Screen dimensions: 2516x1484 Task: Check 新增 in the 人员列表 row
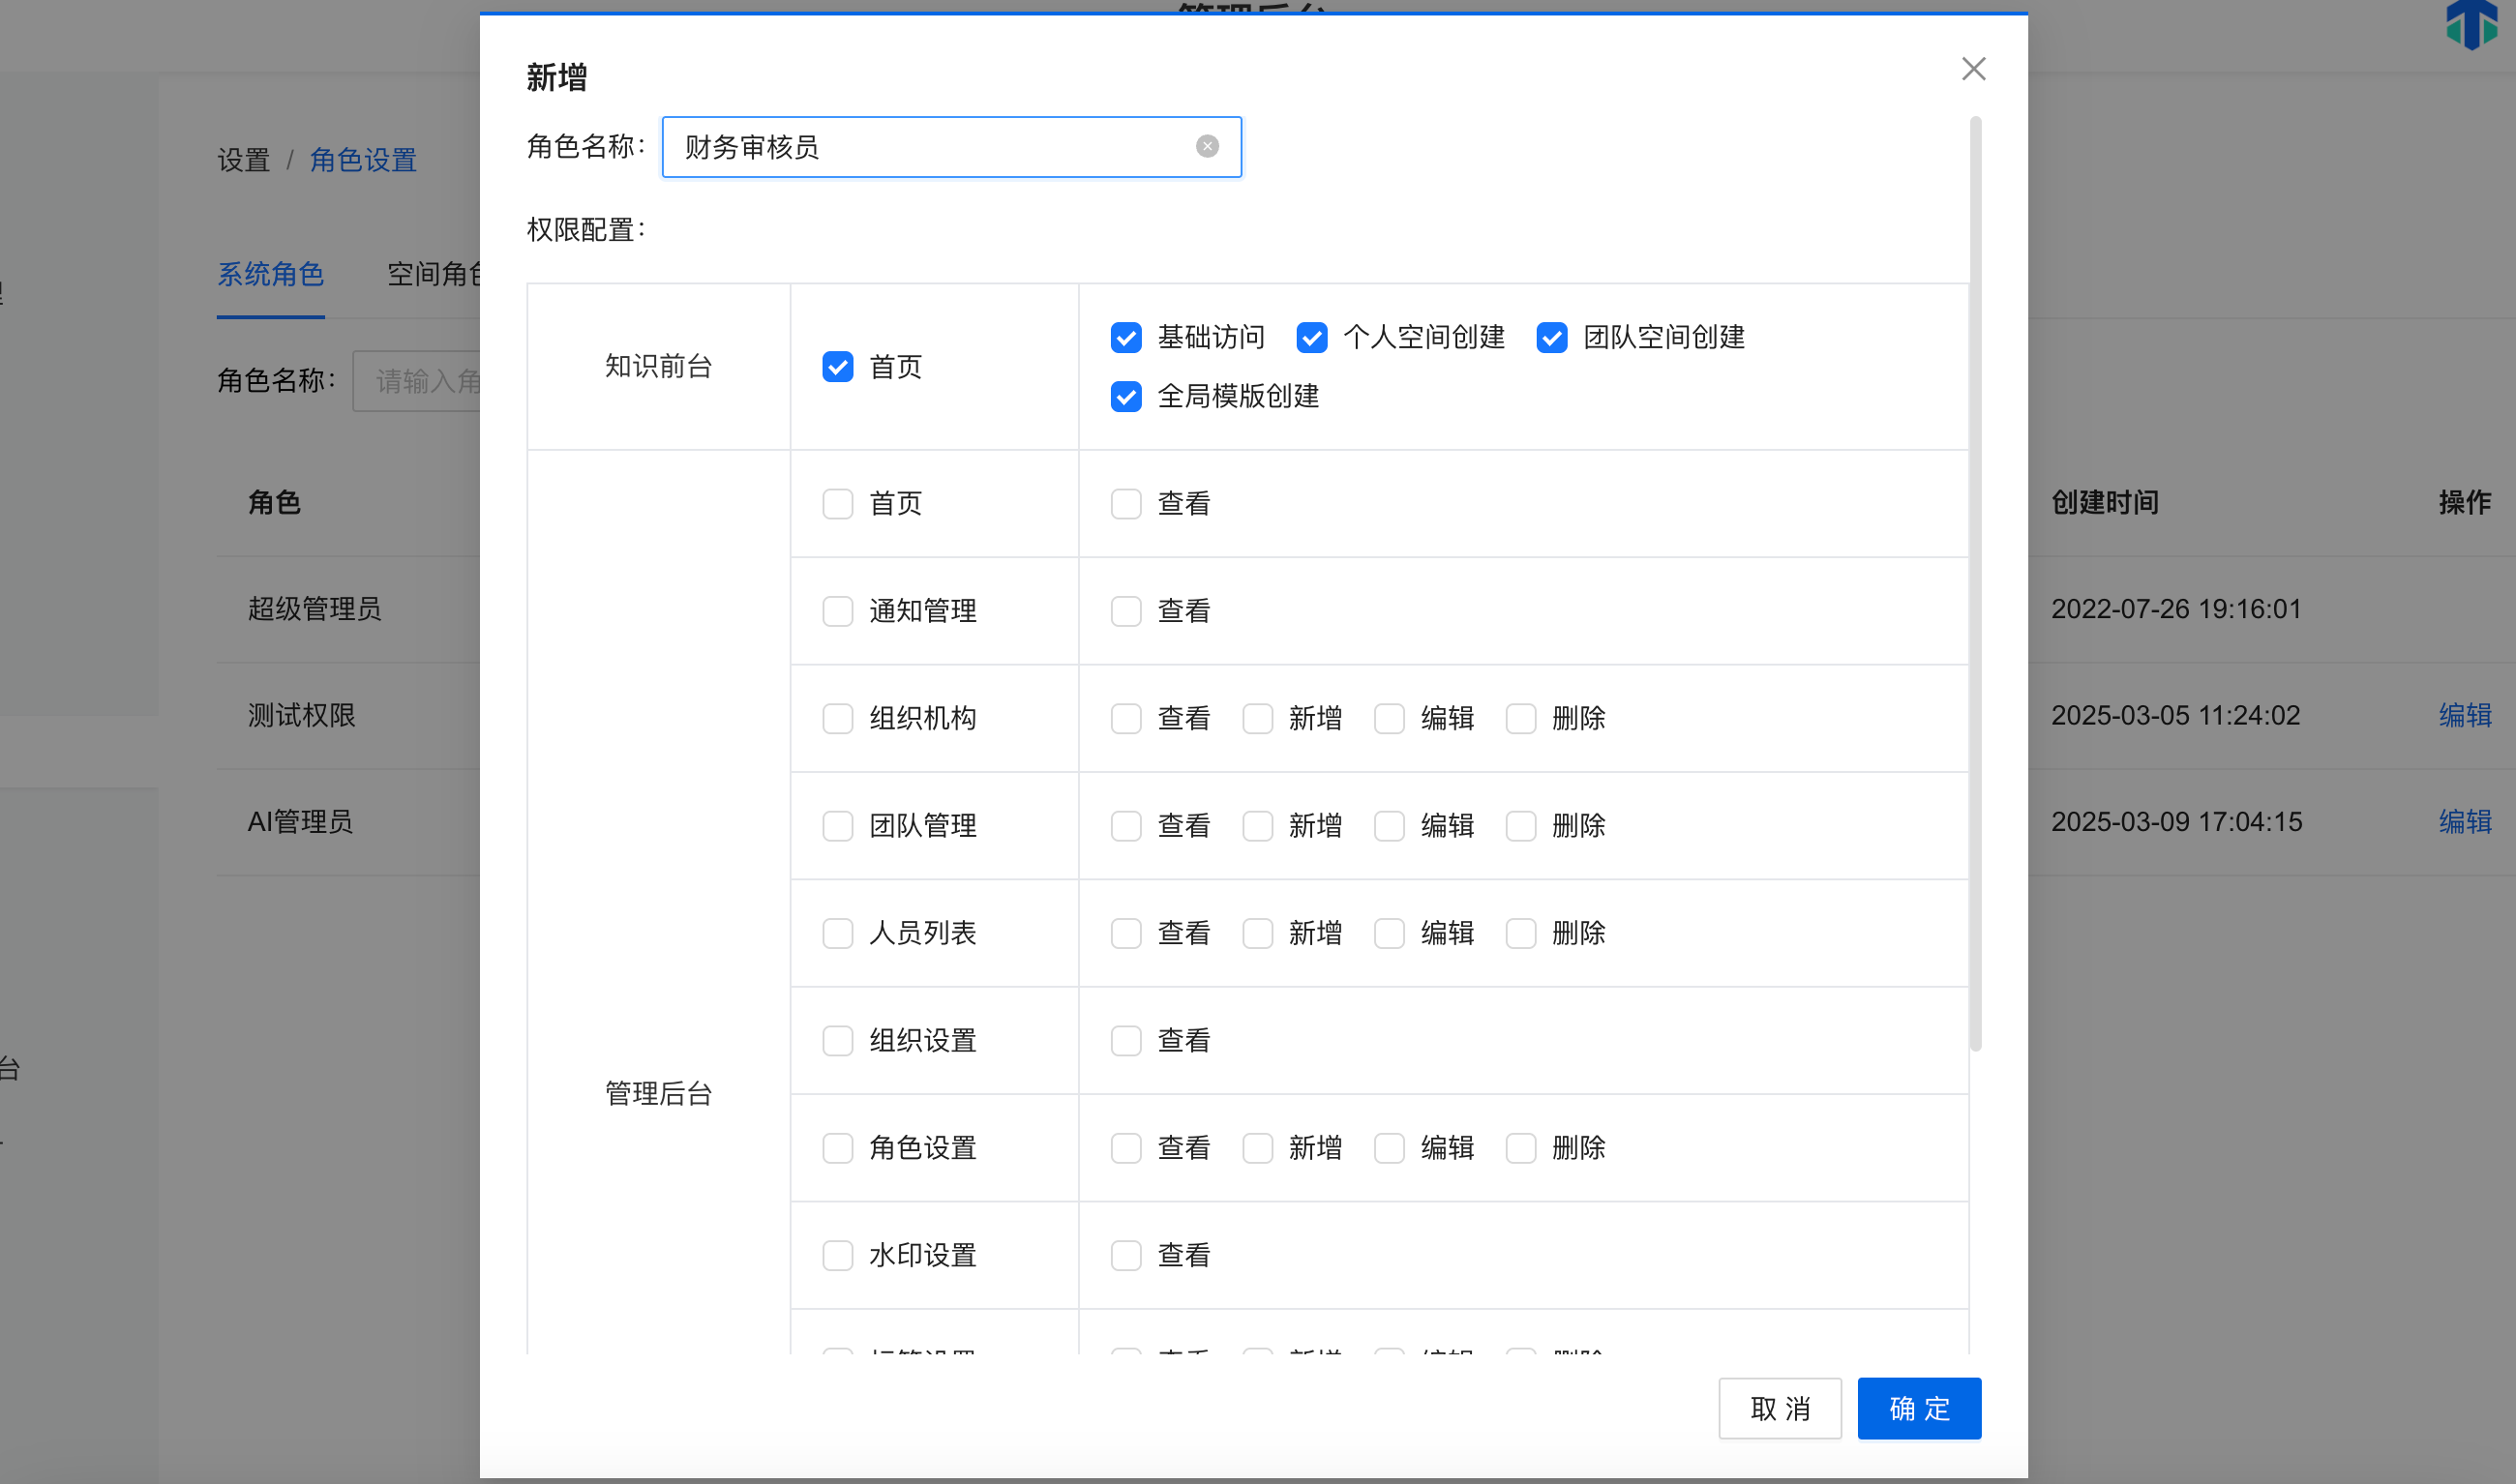tap(1257, 934)
